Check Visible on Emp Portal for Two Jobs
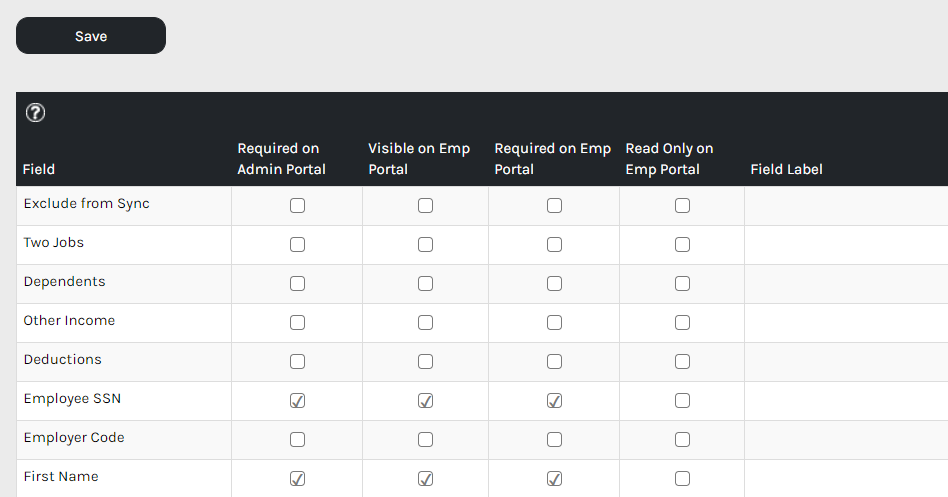 click(x=425, y=245)
